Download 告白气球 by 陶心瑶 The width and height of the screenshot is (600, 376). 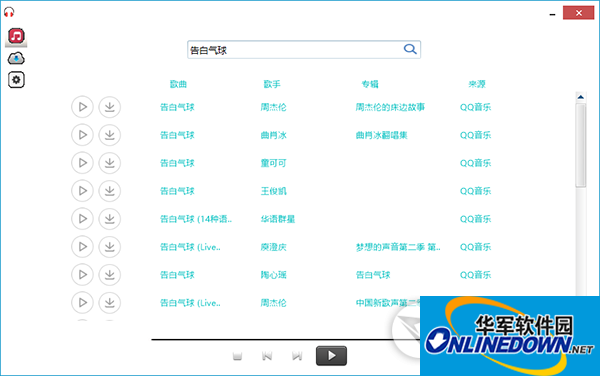point(110,274)
